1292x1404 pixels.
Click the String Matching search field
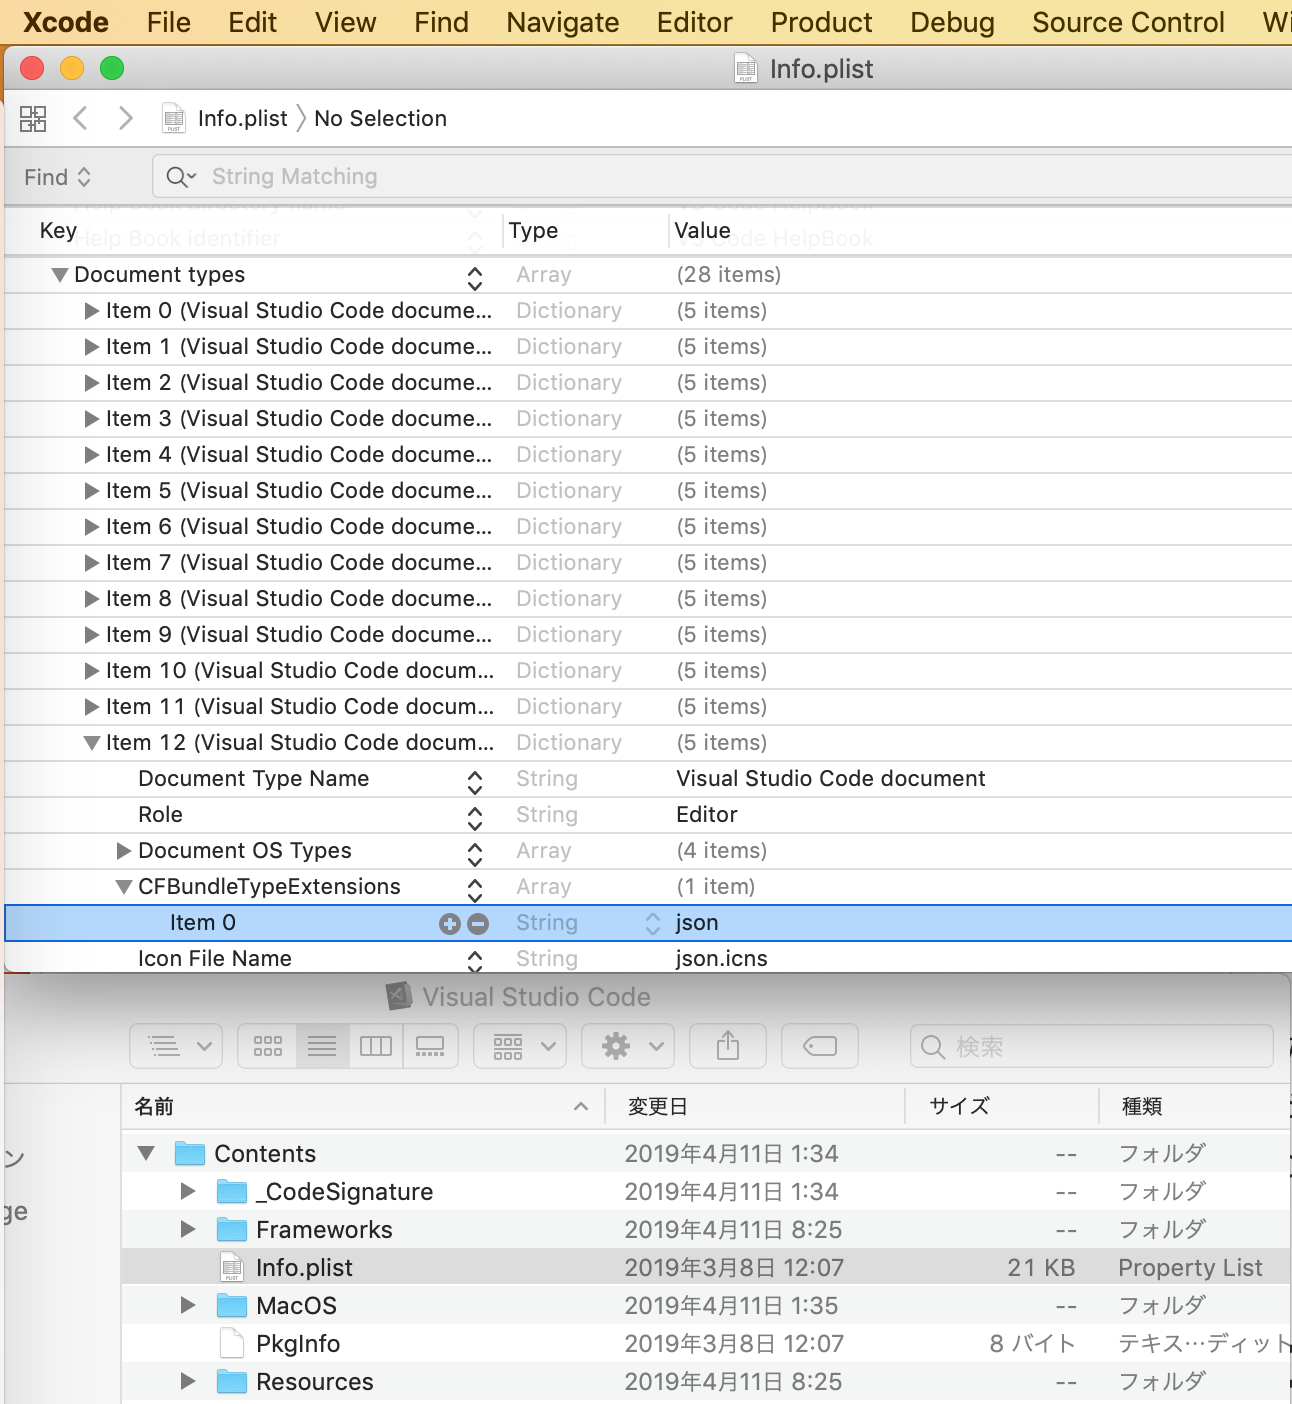tap(722, 177)
